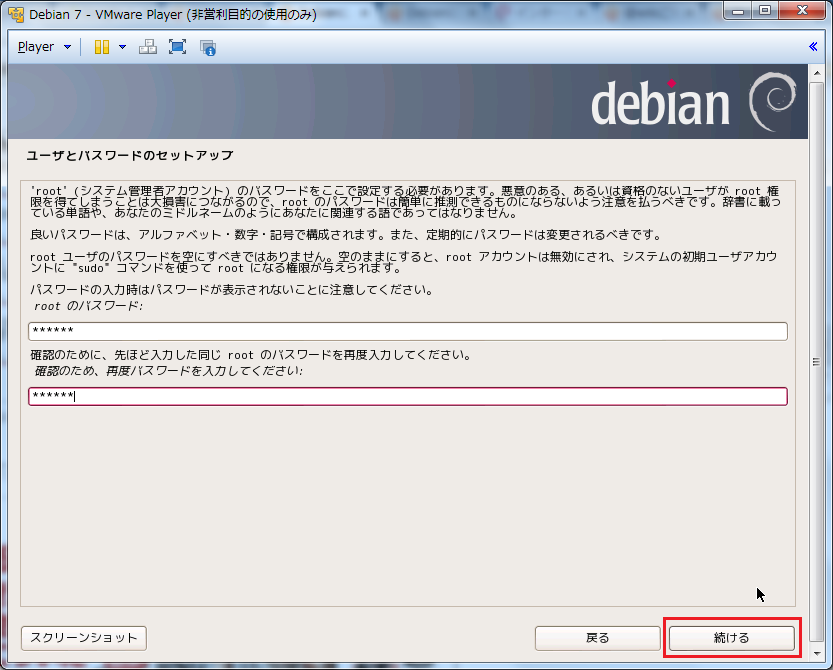Click the Unity mode toolbar icon
833x670 pixels.
tap(208, 47)
